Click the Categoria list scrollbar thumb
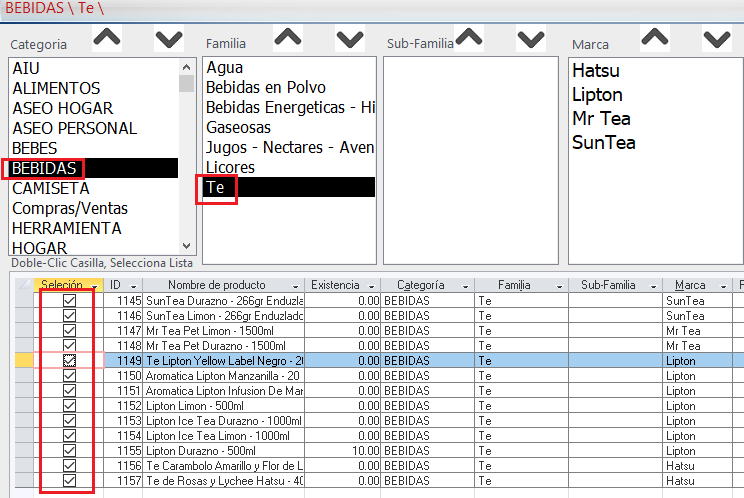 [x=186, y=83]
